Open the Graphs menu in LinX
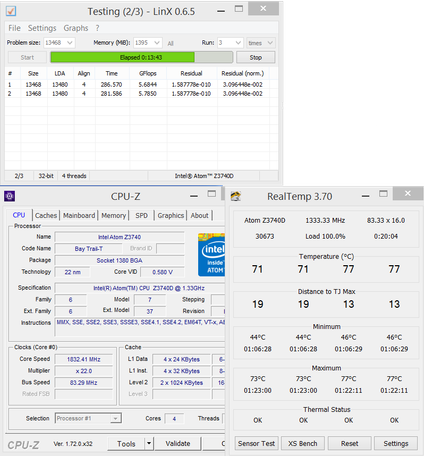The width and height of the screenshot is (424, 456). click(x=76, y=28)
